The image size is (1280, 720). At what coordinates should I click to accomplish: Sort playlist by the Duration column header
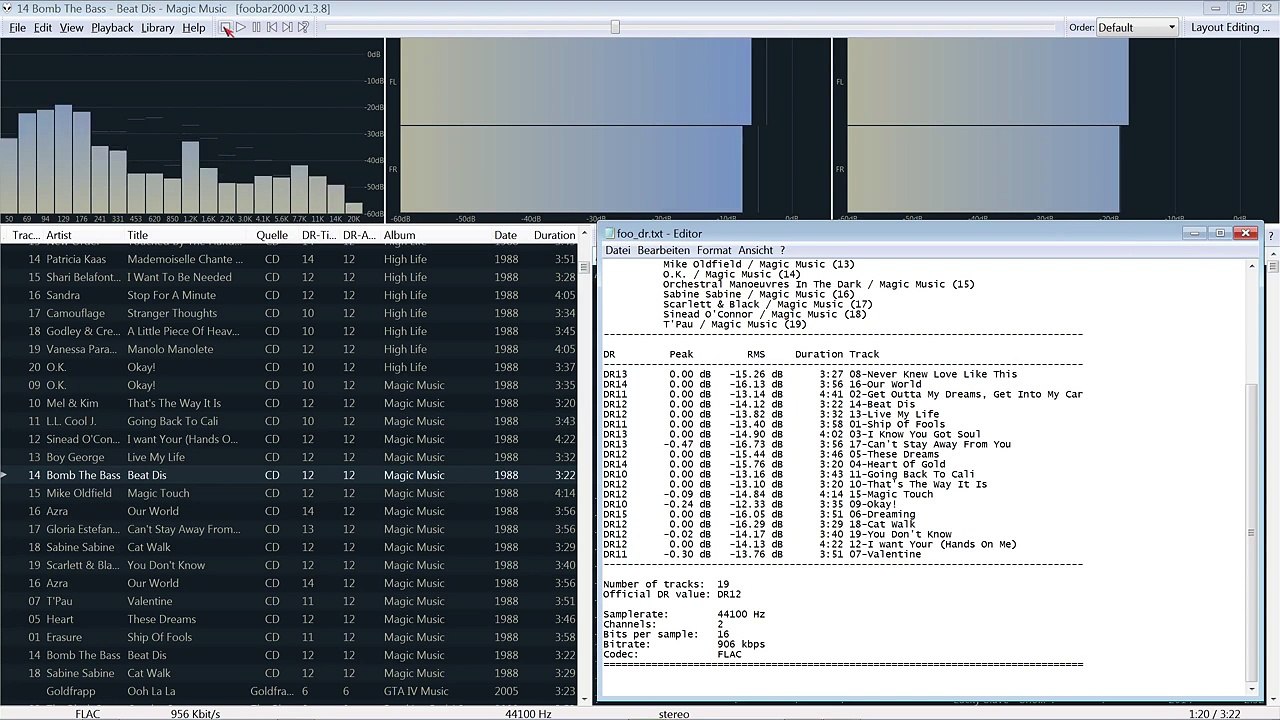[x=554, y=236]
